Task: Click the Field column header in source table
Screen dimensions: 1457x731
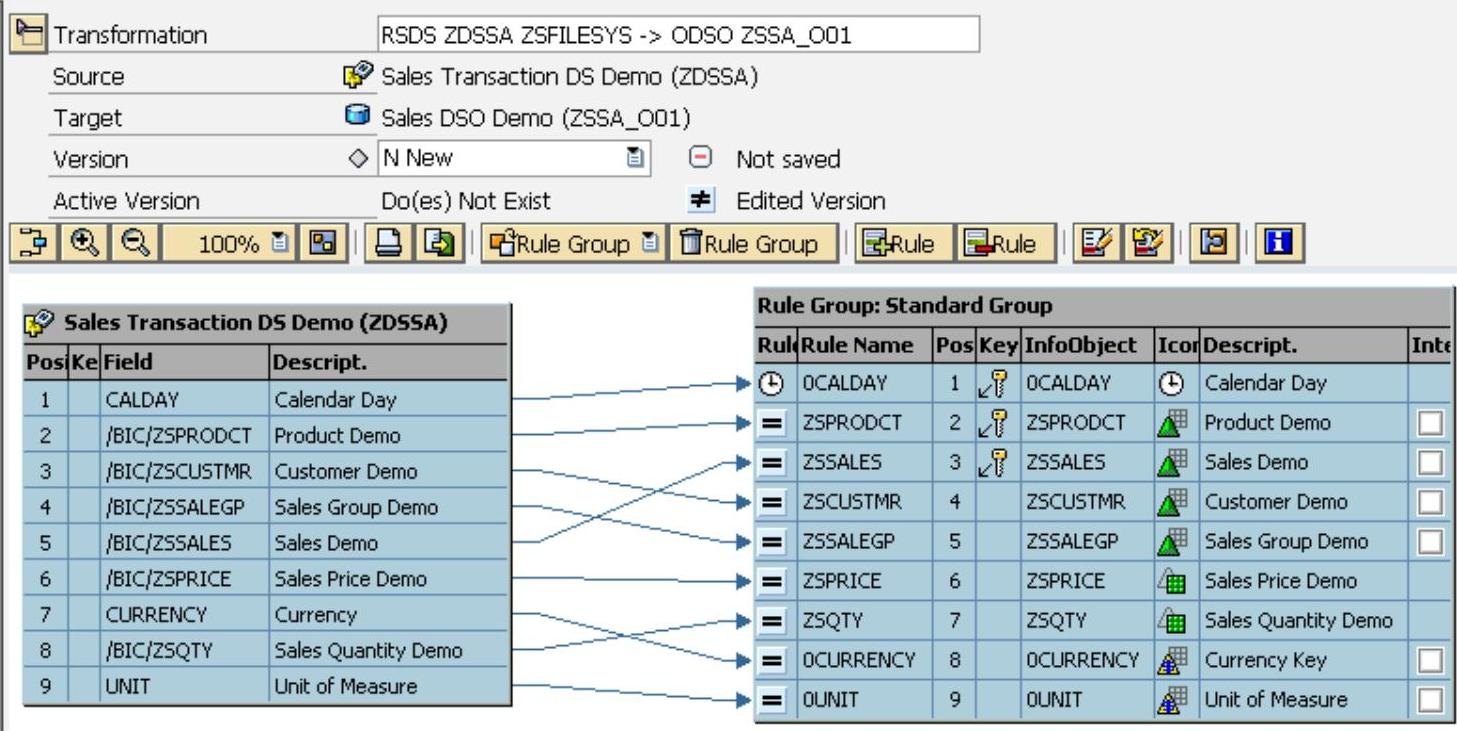Action: [185, 361]
